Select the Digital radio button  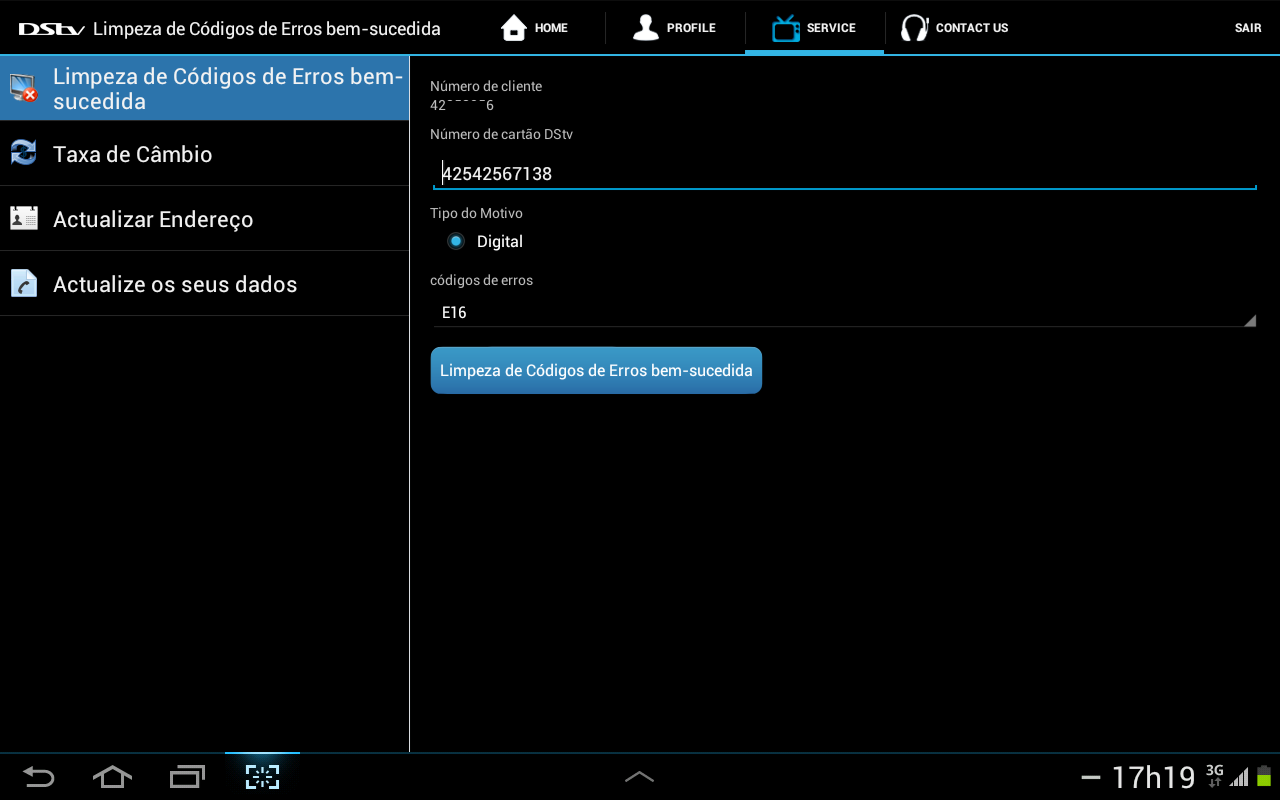pos(456,241)
